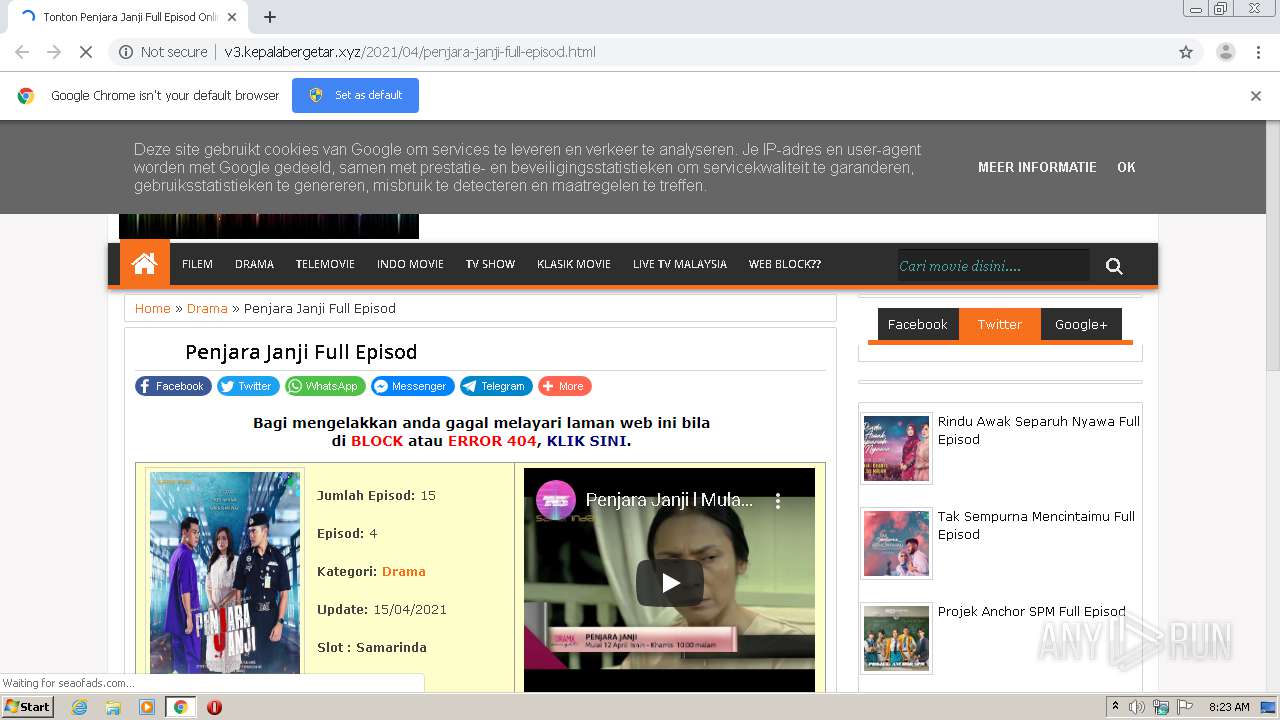Open File Explorer from the taskbar

click(113, 707)
